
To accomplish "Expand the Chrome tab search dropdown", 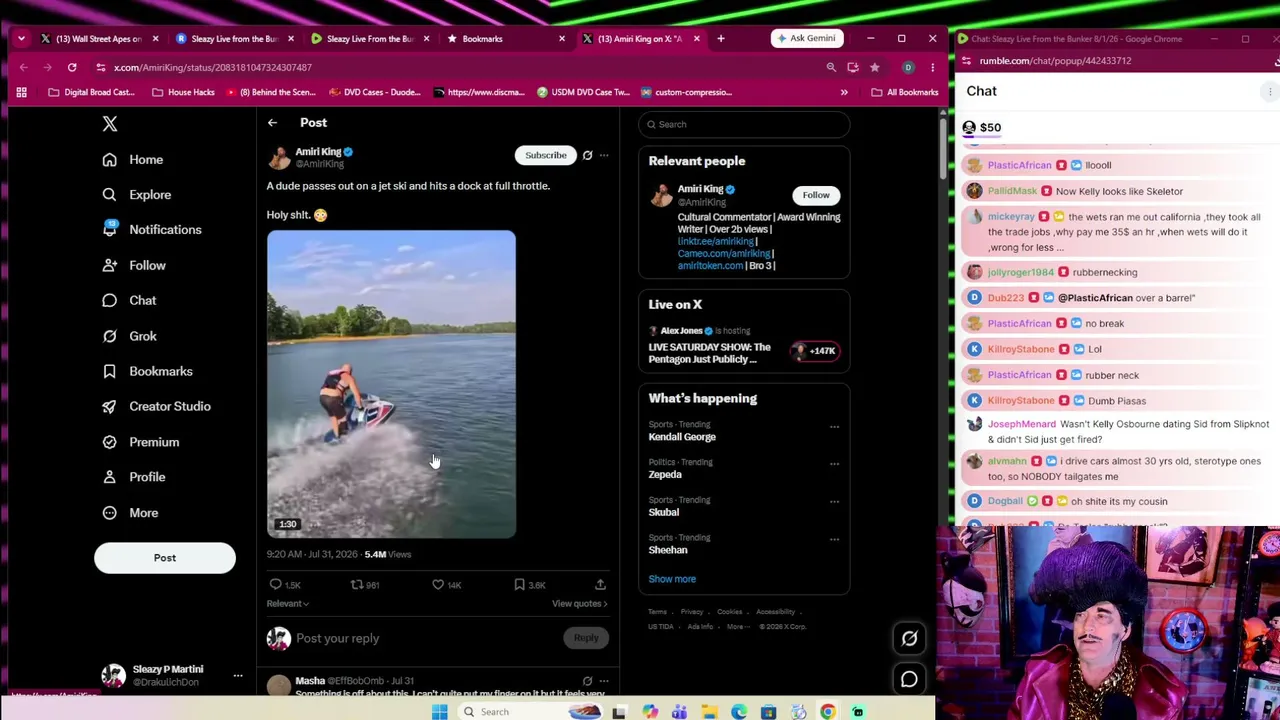I will (x=21, y=39).
